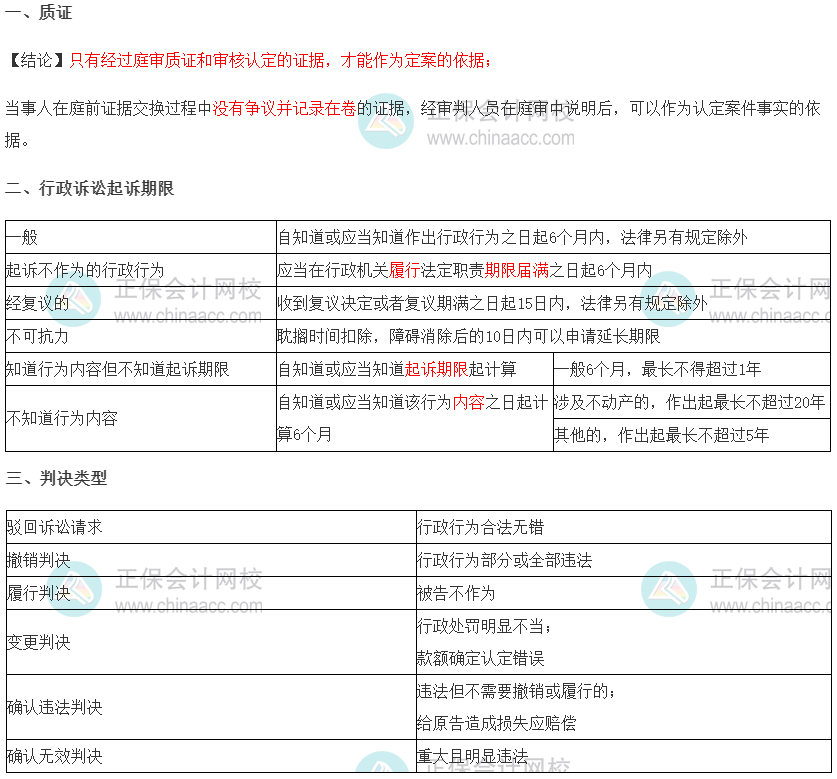Viewport: 837px width, 779px height.
Task: Click the red phrase "没有争议并记录在卷"
Action: pyautogui.click(x=284, y=108)
